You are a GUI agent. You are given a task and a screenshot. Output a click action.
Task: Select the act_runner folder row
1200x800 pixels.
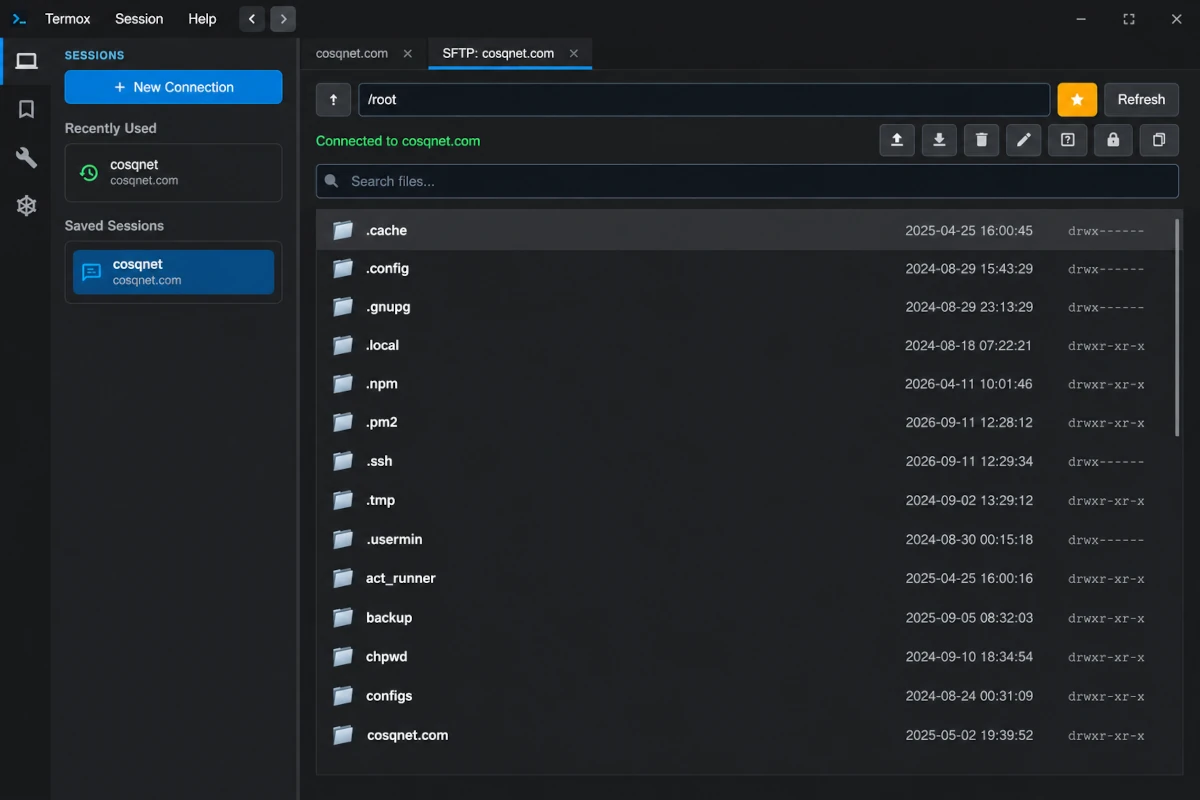(747, 578)
